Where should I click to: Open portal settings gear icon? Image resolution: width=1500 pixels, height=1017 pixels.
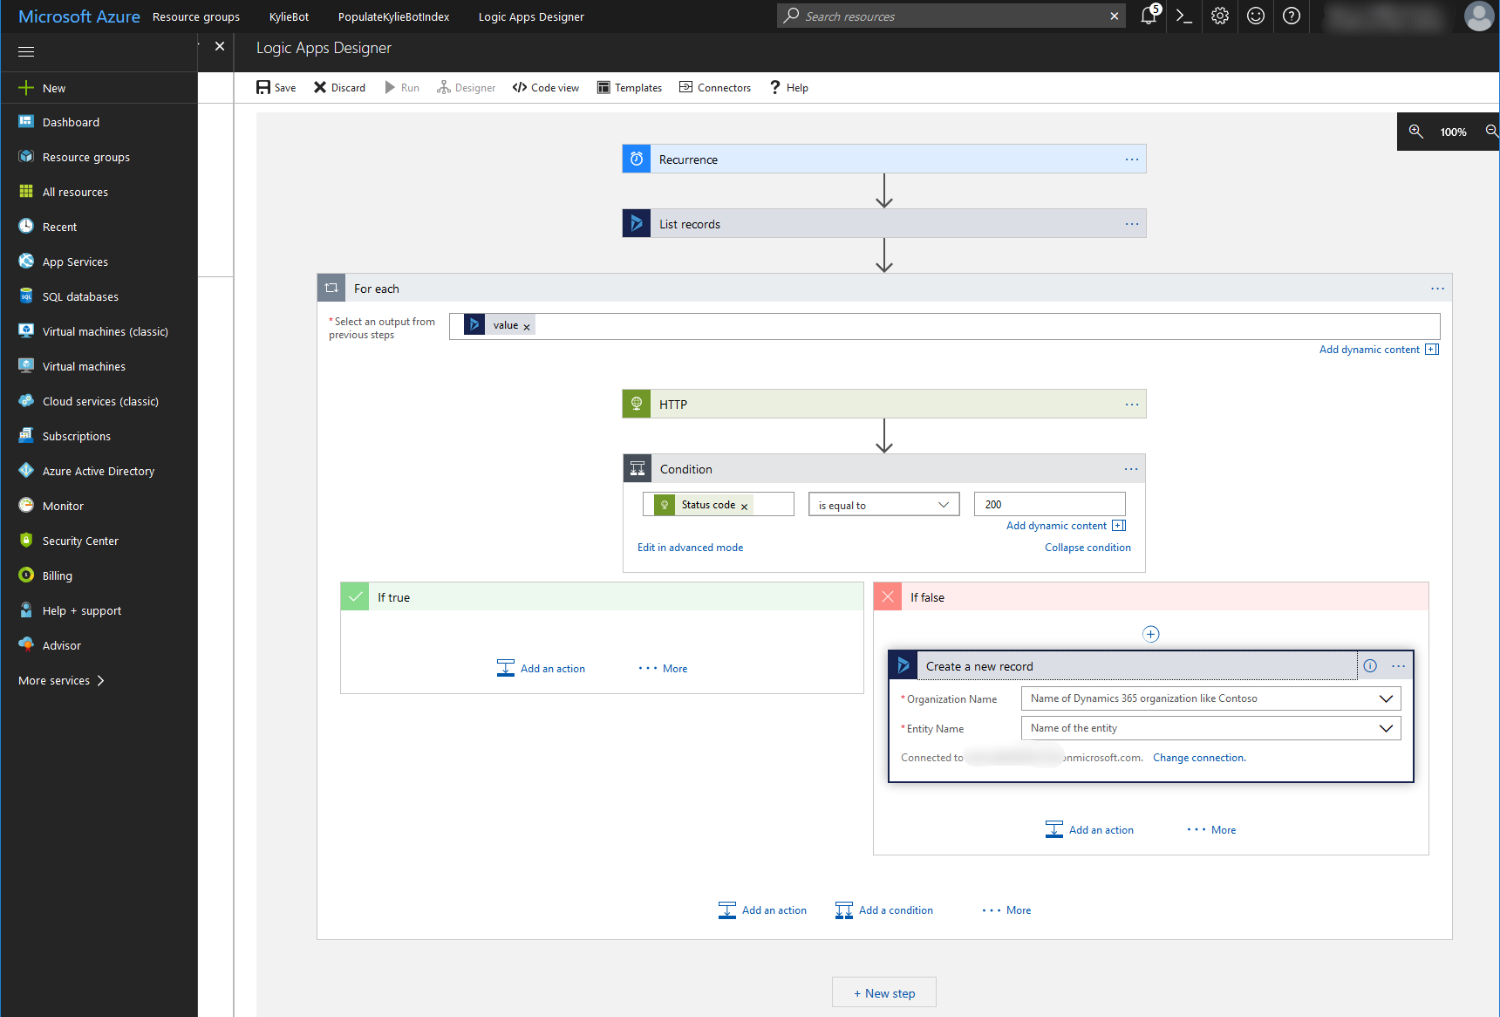[1220, 16]
